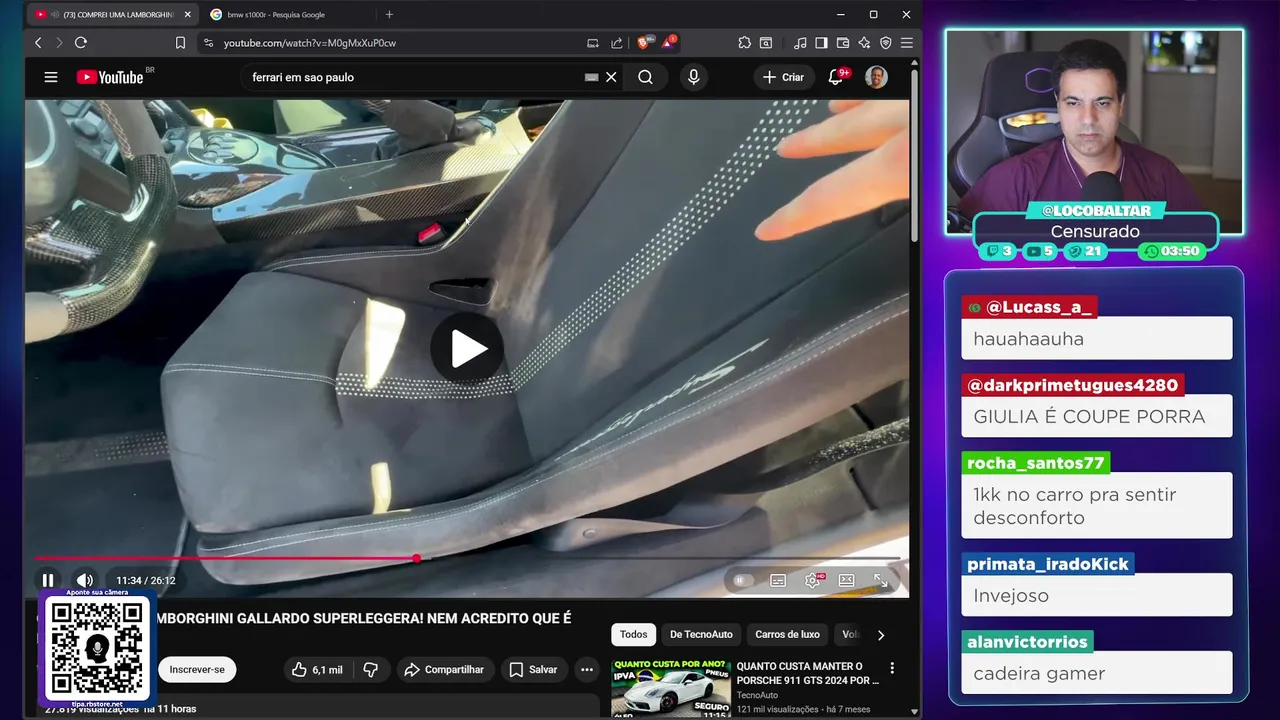Open more actions ellipsis under video
Viewport: 1280px width, 720px height.
[x=587, y=670]
